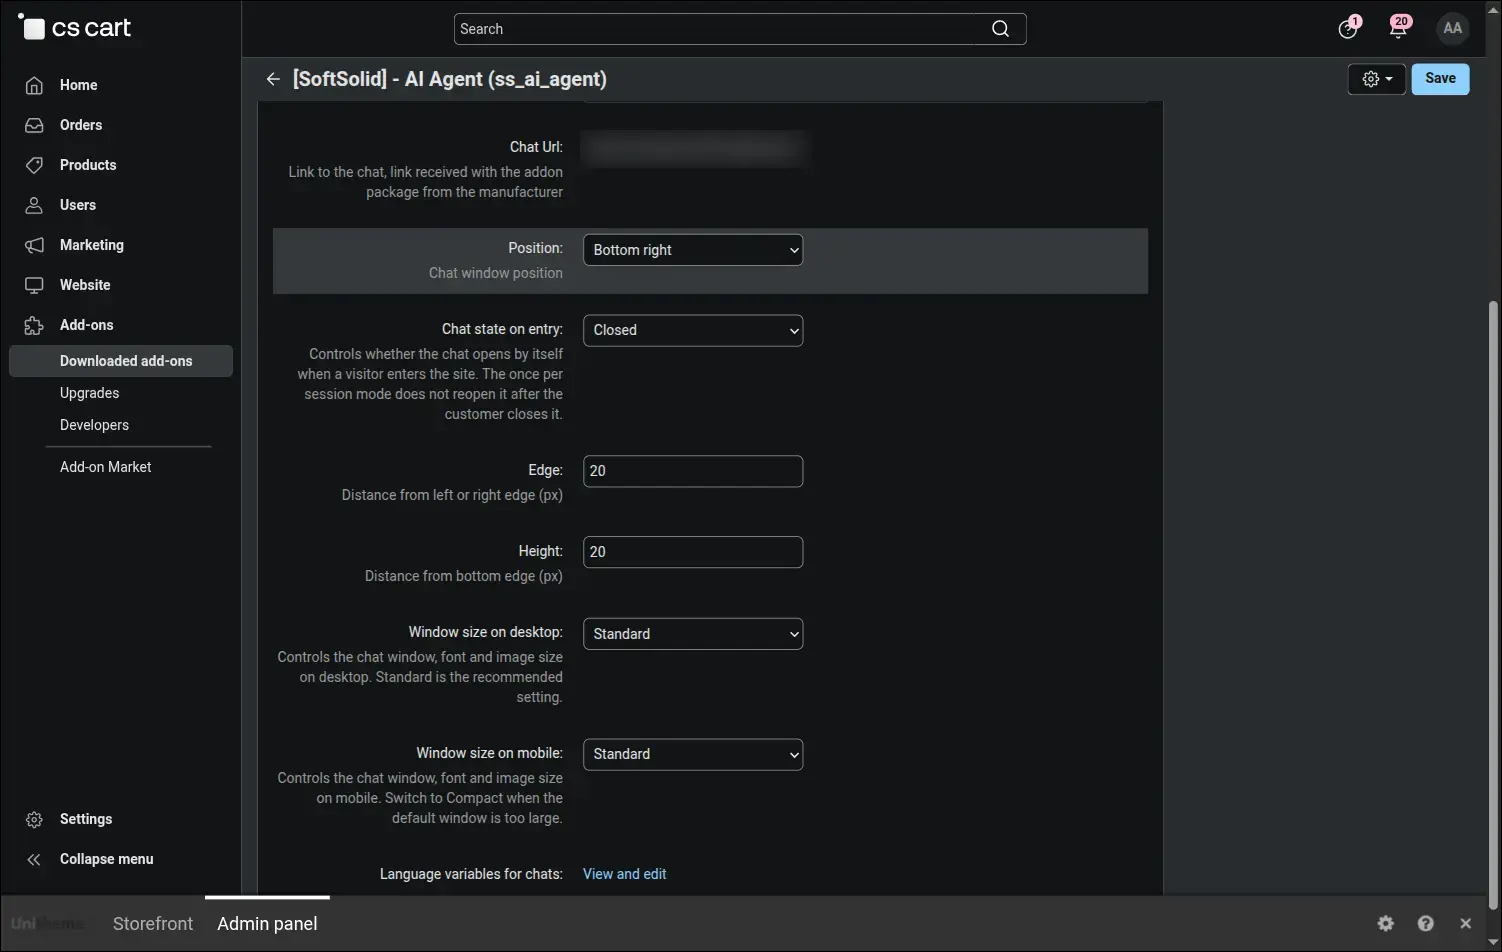1502x952 pixels.
Task: Click View and edit link
Action: pos(625,874)
